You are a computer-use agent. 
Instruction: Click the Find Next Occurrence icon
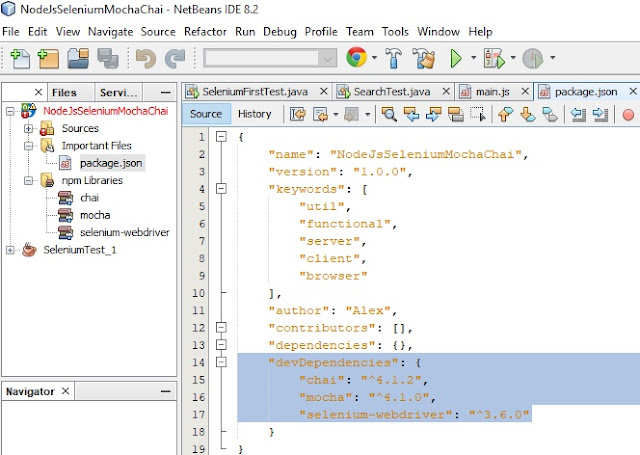pos(433,115)
